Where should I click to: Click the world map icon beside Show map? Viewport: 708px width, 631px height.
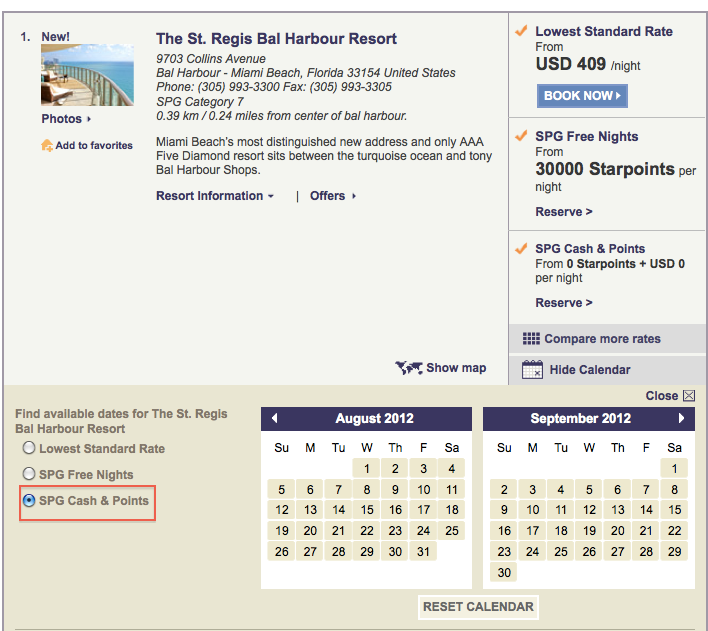pos(409,368)
